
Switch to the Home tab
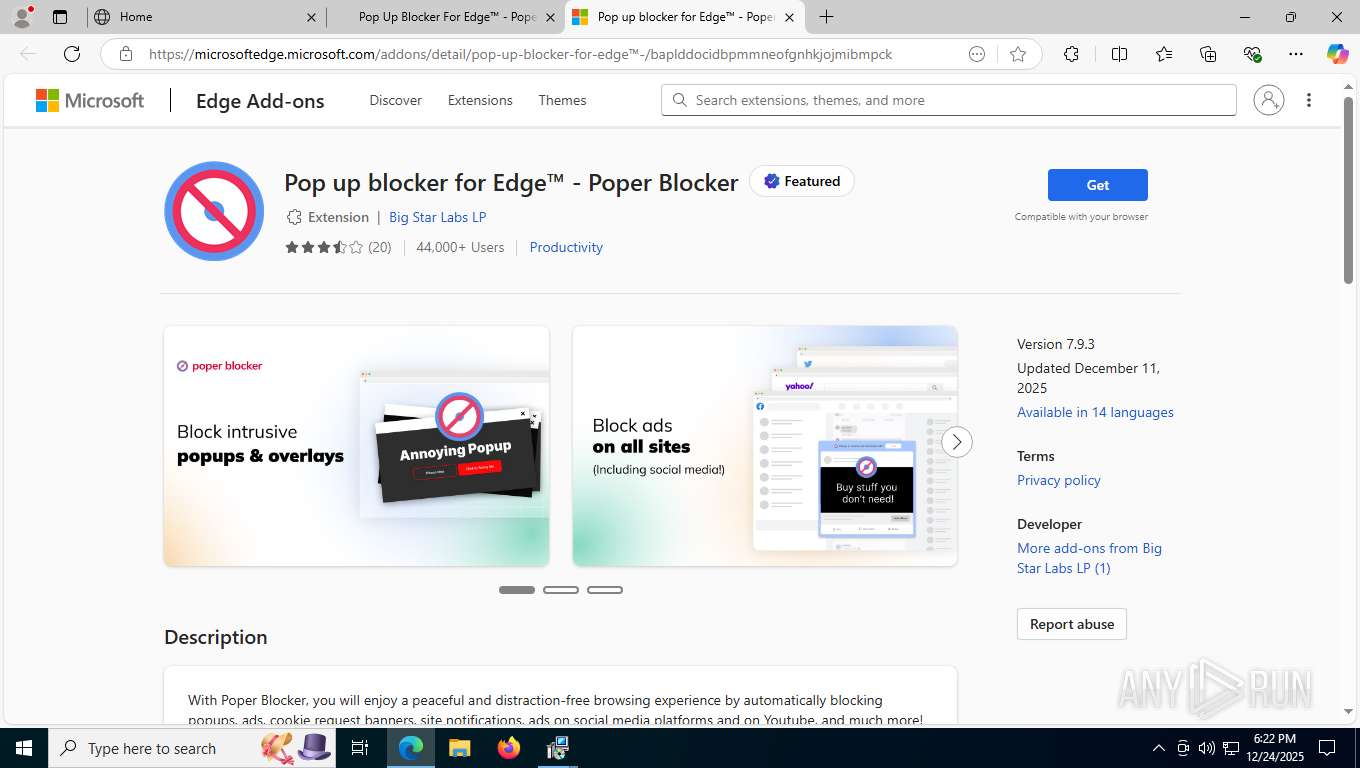click(x=205, y=17)
